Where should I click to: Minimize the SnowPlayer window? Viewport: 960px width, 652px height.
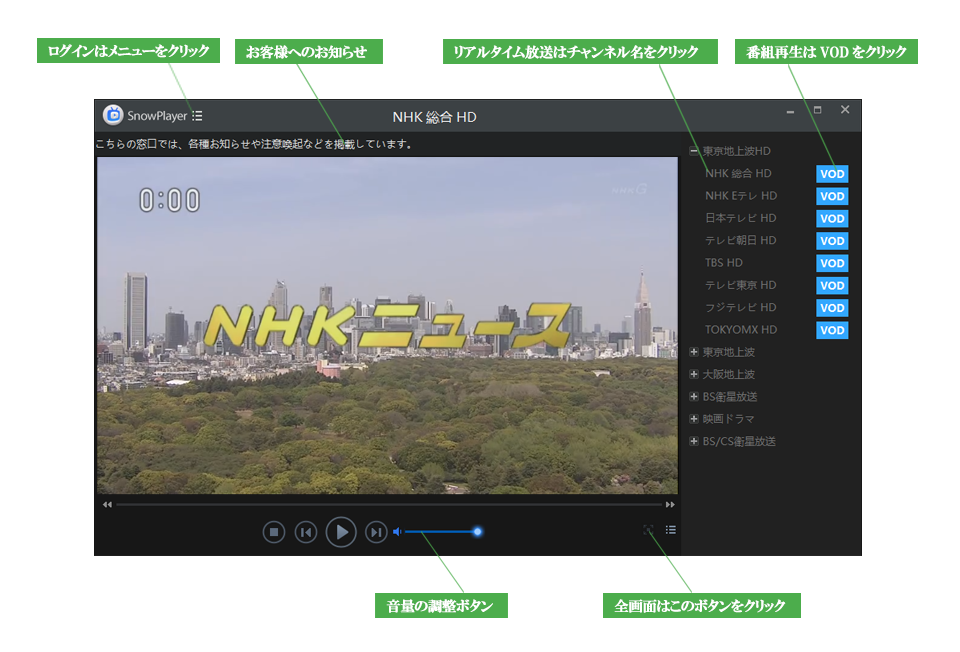point(790,111)
